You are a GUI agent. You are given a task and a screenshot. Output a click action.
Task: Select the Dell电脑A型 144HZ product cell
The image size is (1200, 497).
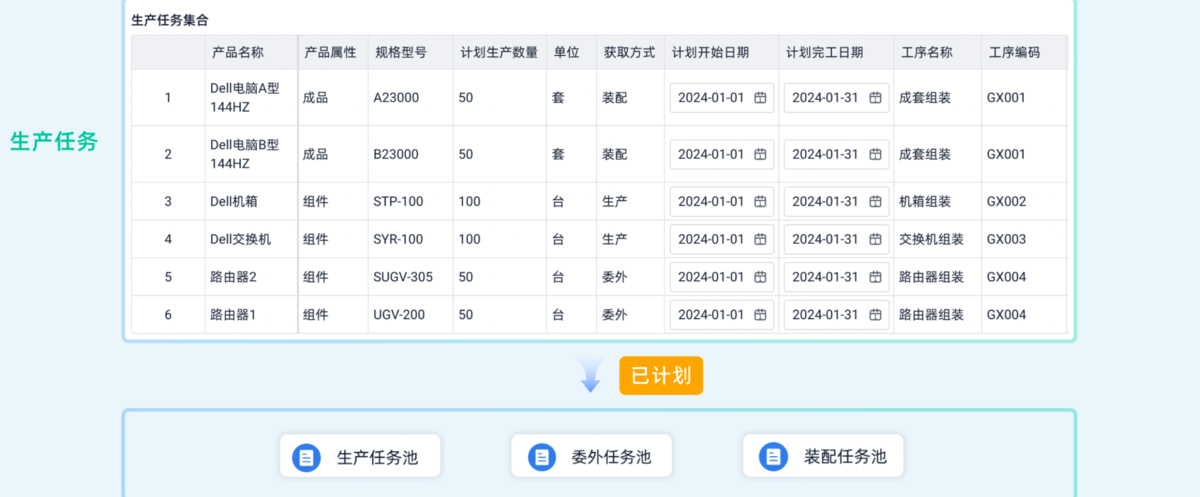pyautogui.click(x=251, y=97)
